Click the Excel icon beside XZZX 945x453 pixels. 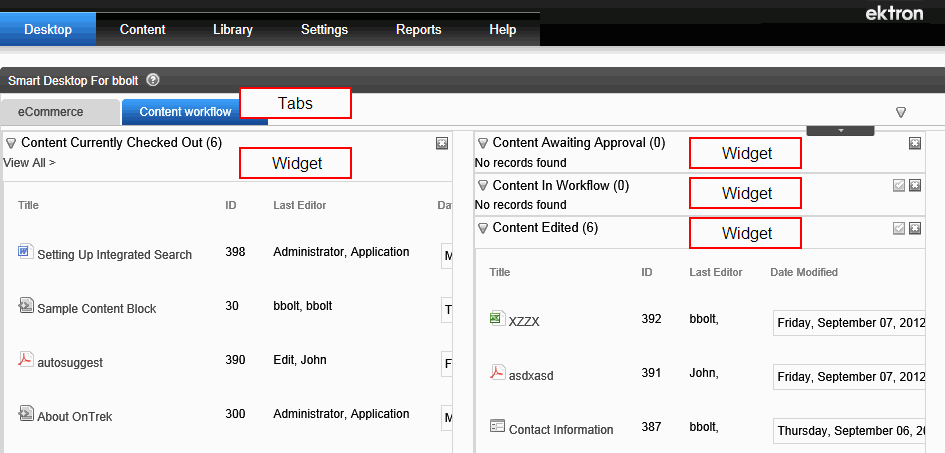point(497,318)
